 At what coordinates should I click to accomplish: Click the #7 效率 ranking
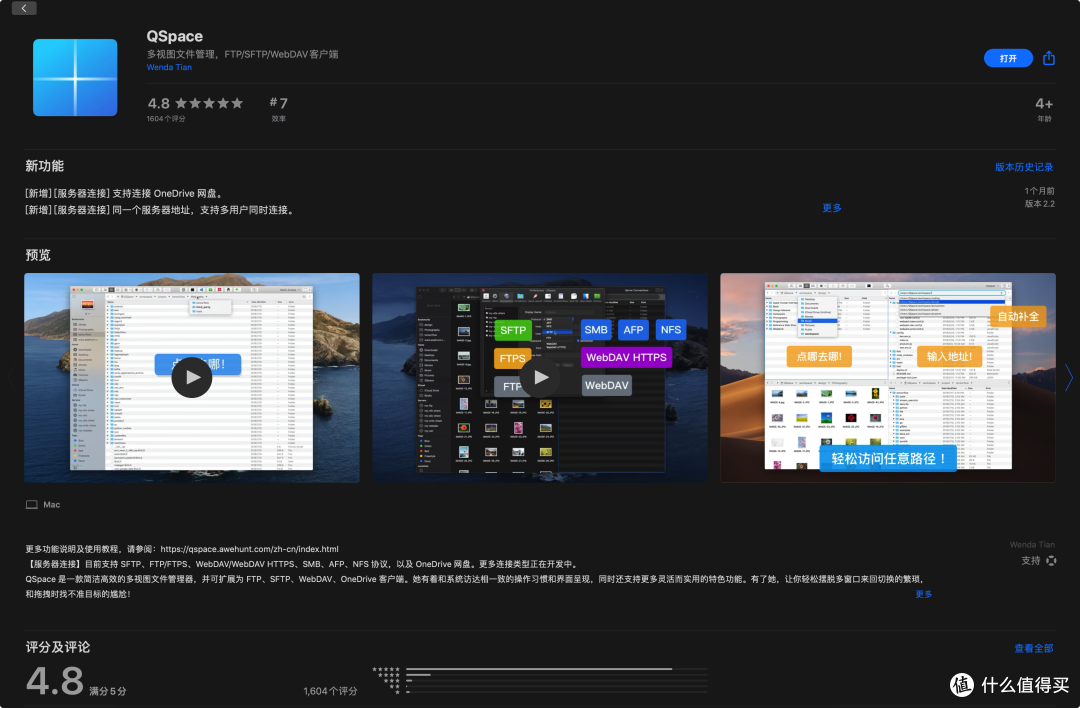[x=278, y=108]
